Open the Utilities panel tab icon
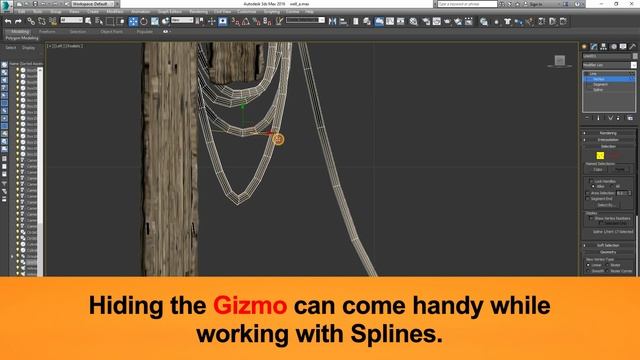This screenshot has width=640, height=360. click(x=633, y=47)
